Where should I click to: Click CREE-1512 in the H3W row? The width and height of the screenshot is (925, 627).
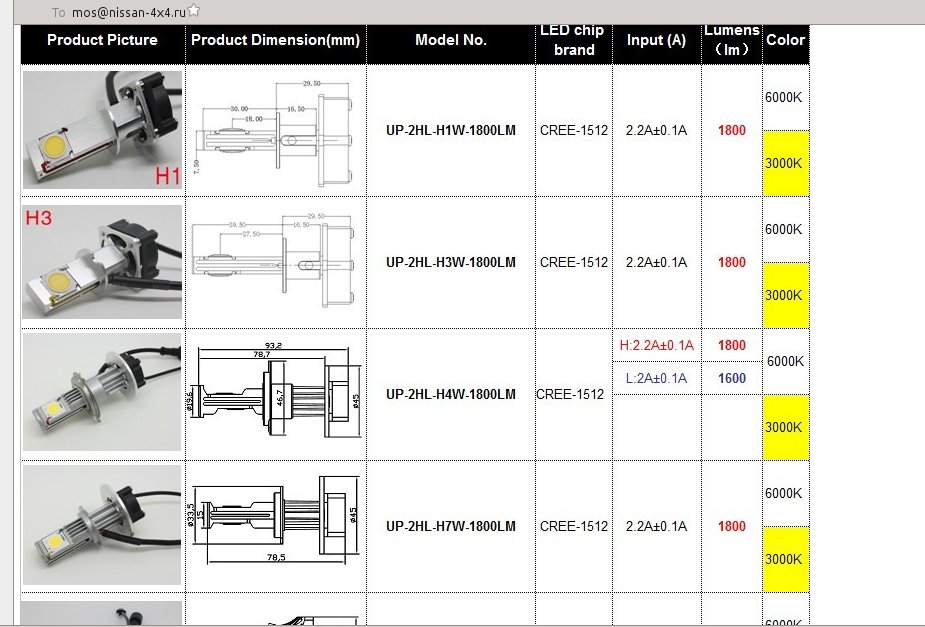pyautogui.click(x=573, y=262)
